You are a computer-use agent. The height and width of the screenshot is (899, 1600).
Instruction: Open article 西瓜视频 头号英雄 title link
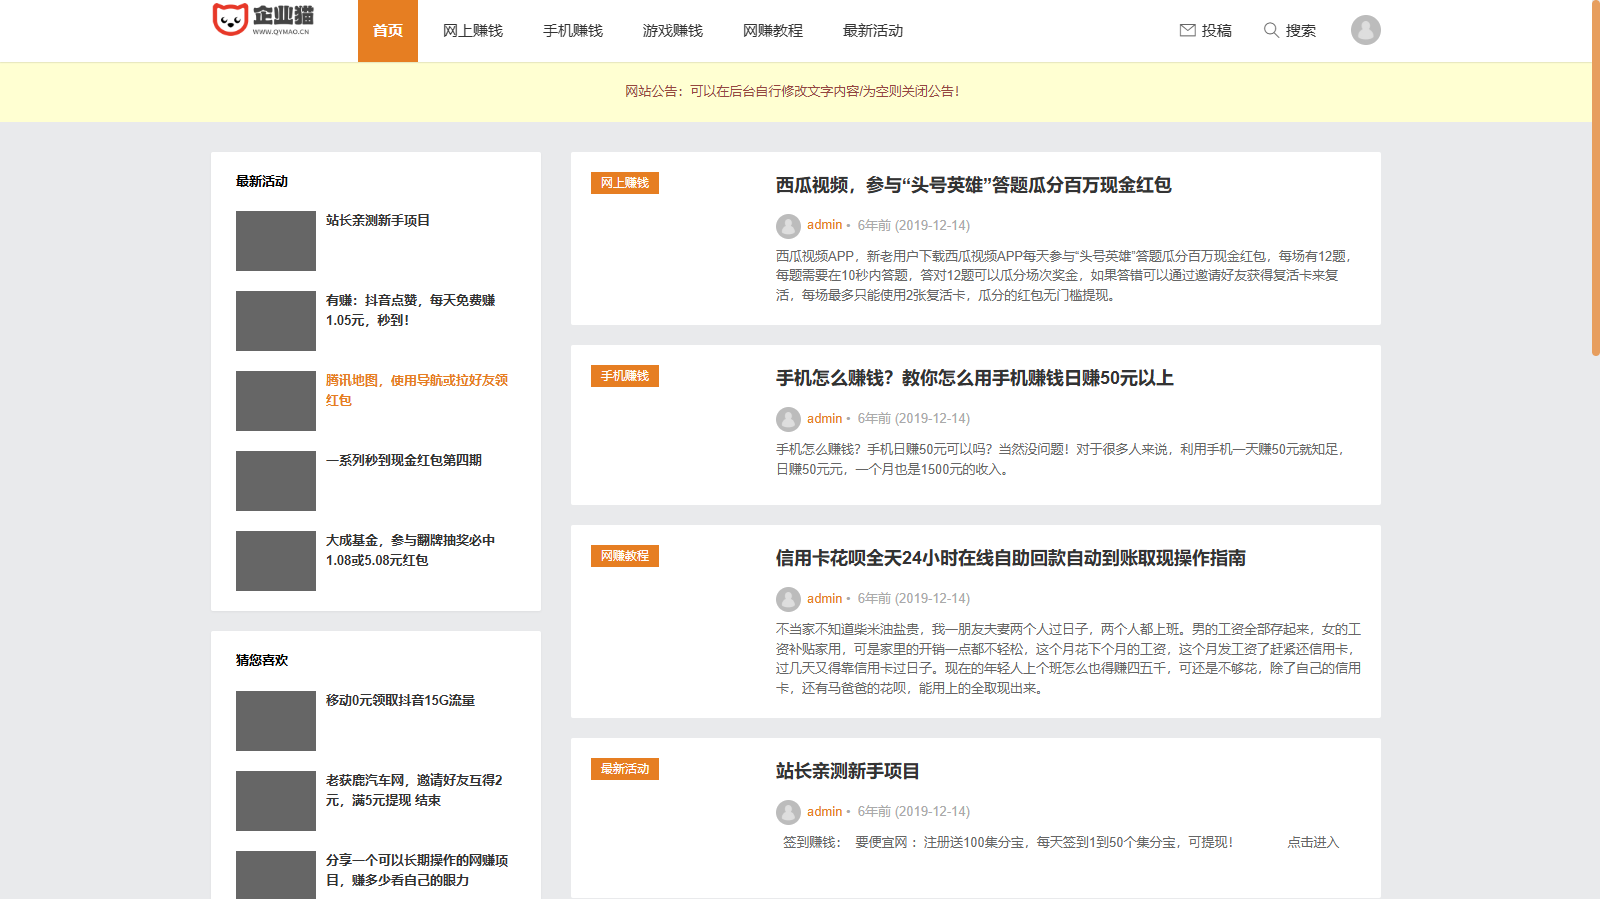click(x=973, y=185)
